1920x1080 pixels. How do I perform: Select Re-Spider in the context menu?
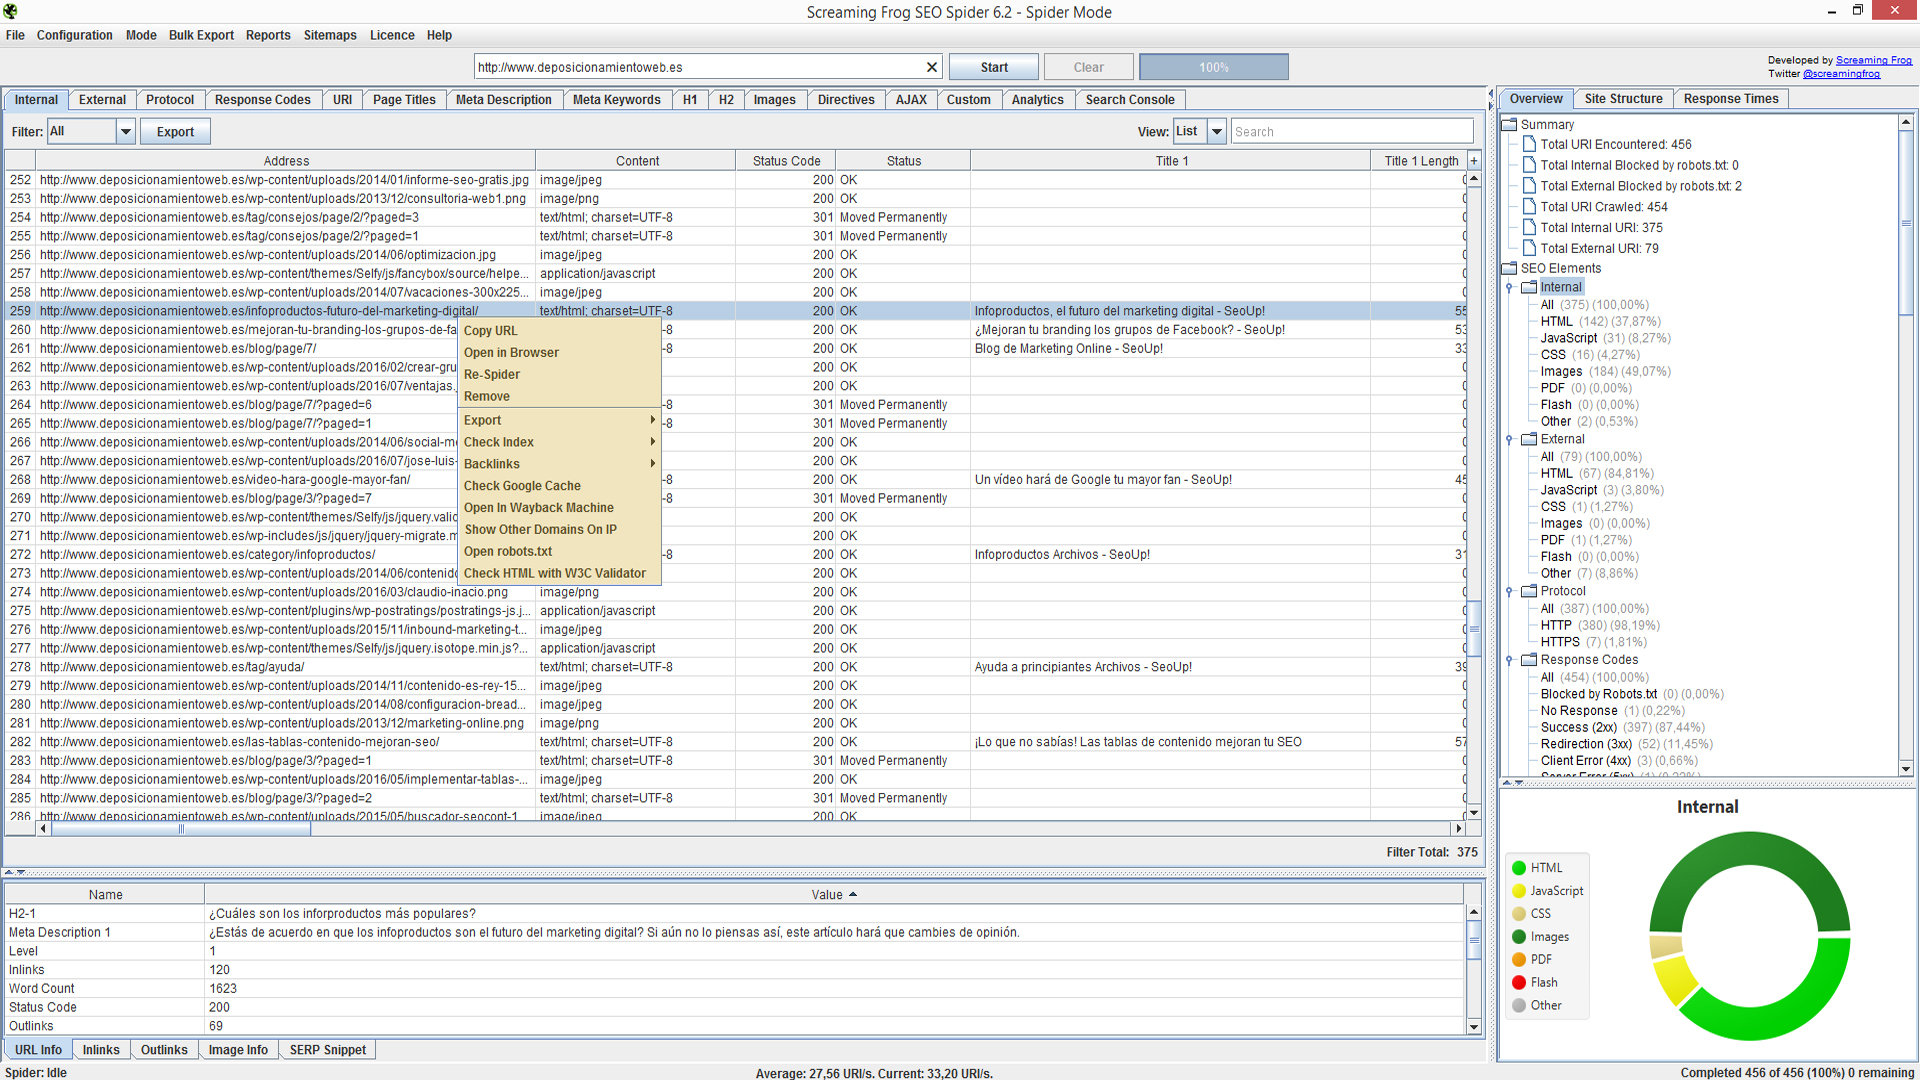pyautogui.click(x=559, y=375)
